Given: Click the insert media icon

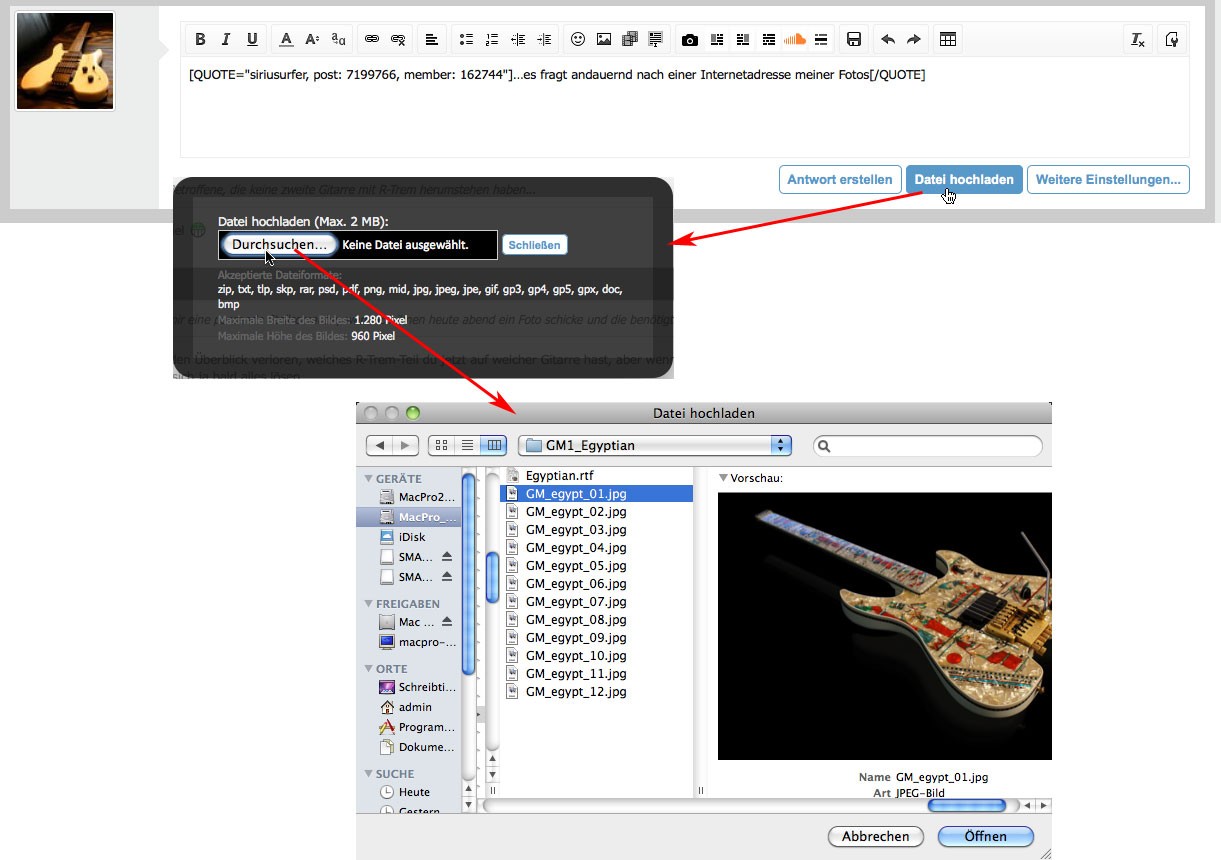Looking at the screenshot, I should 630,40.
